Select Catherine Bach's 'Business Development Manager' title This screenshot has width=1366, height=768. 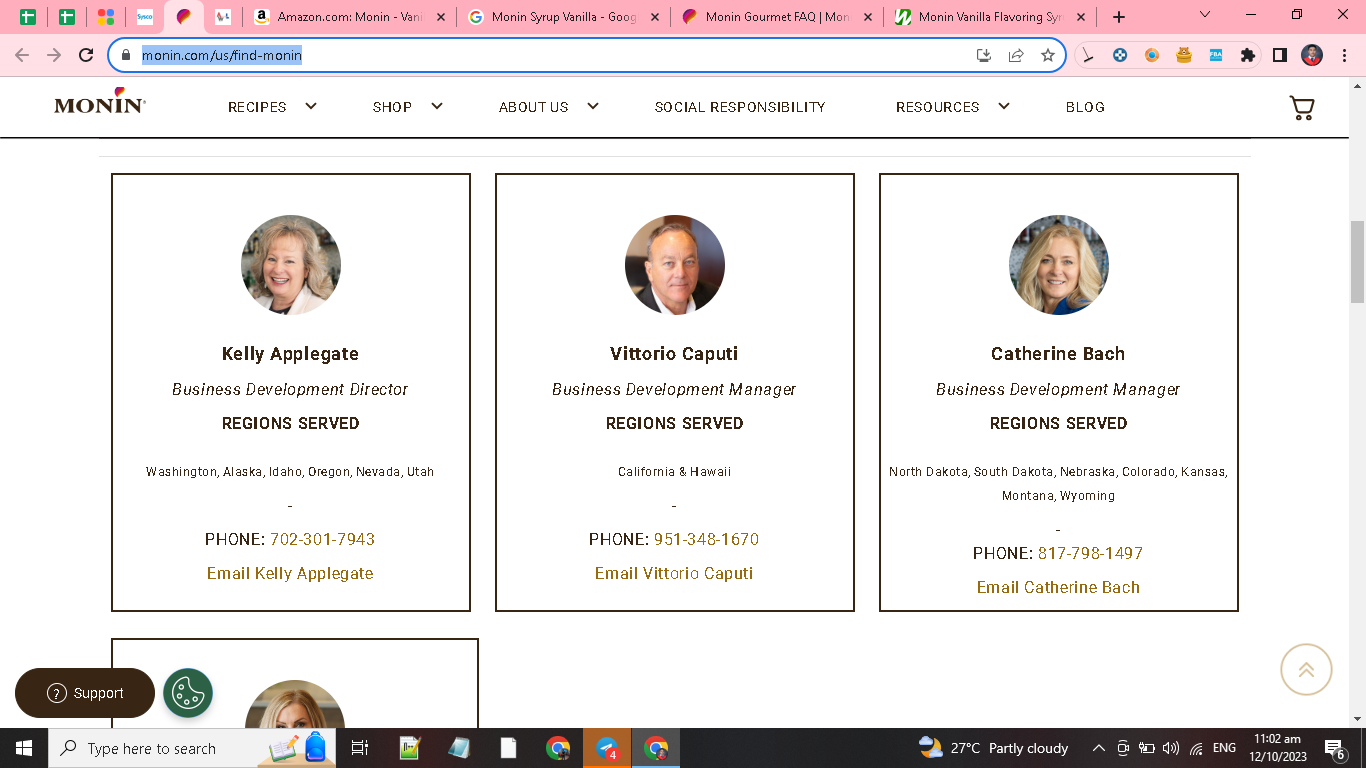tap(1058, 389)
